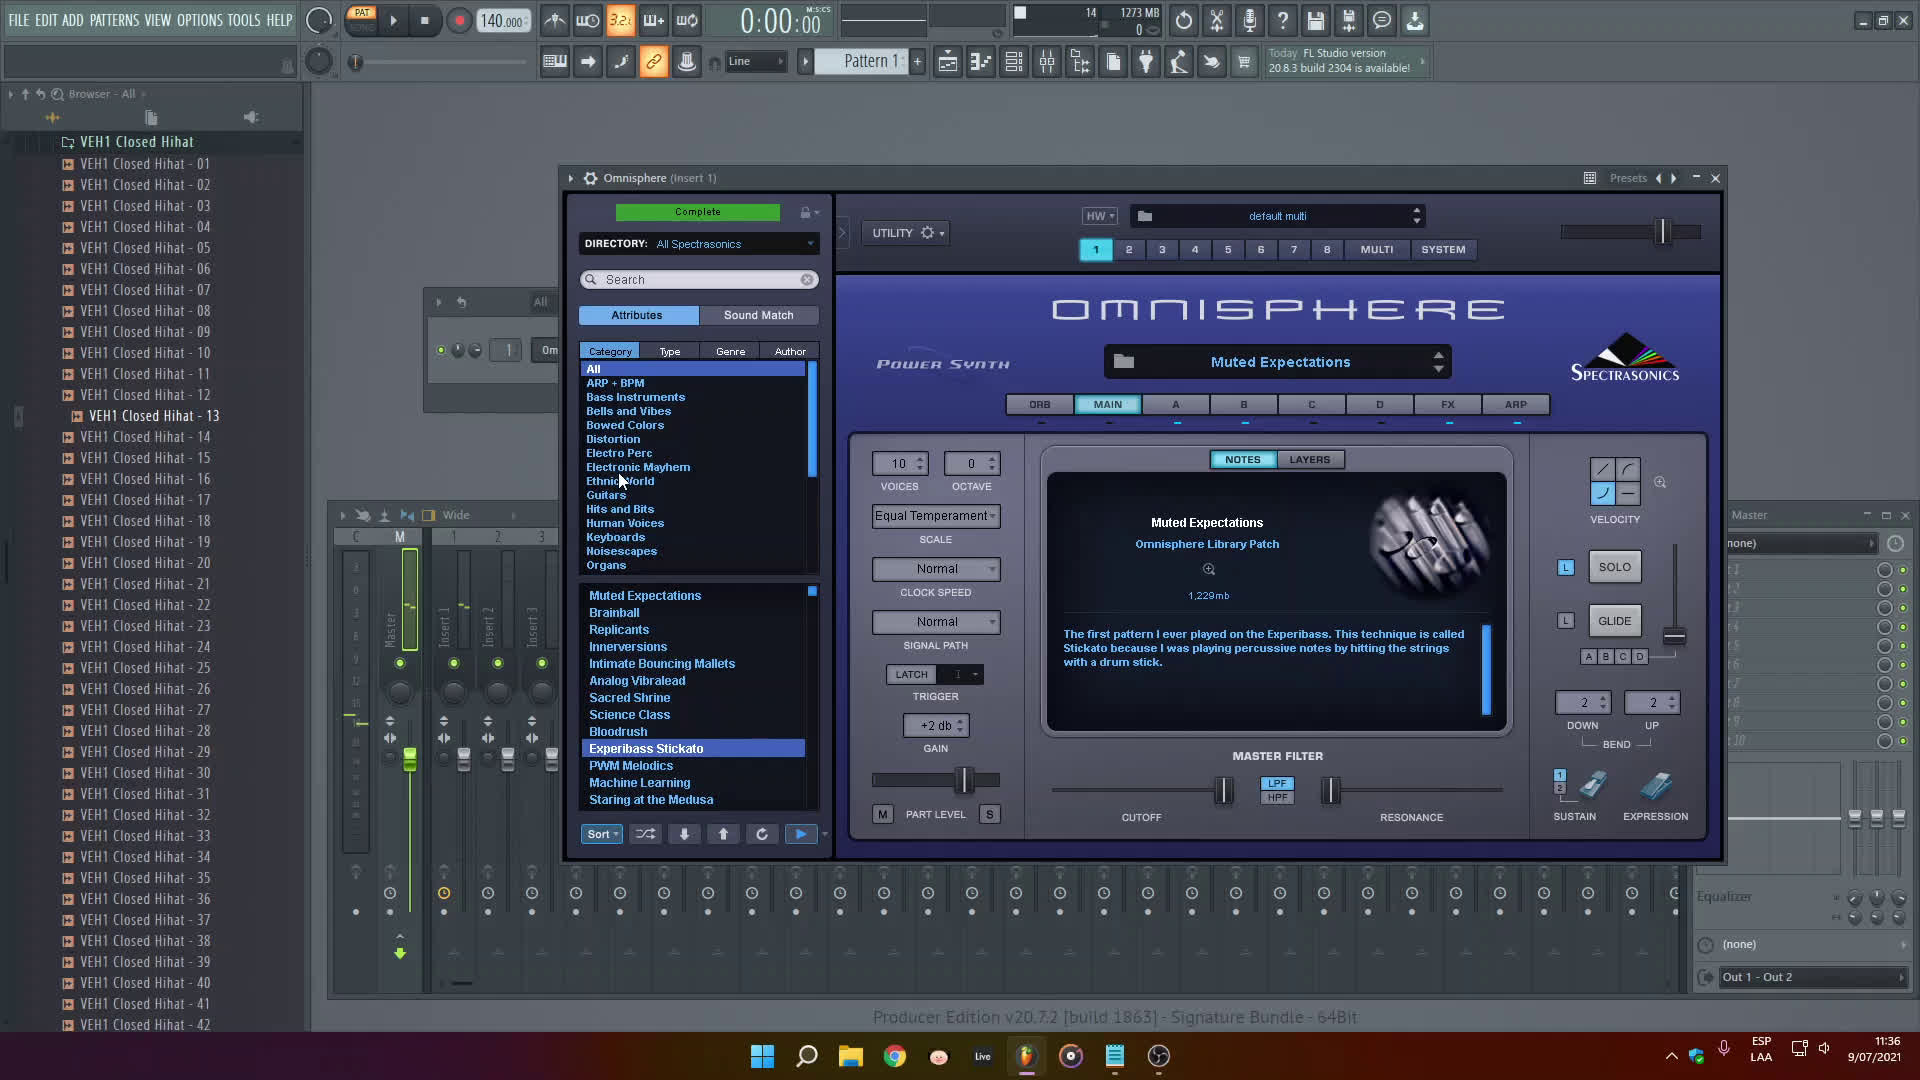Select the Sound Match tab

[759, 315]
